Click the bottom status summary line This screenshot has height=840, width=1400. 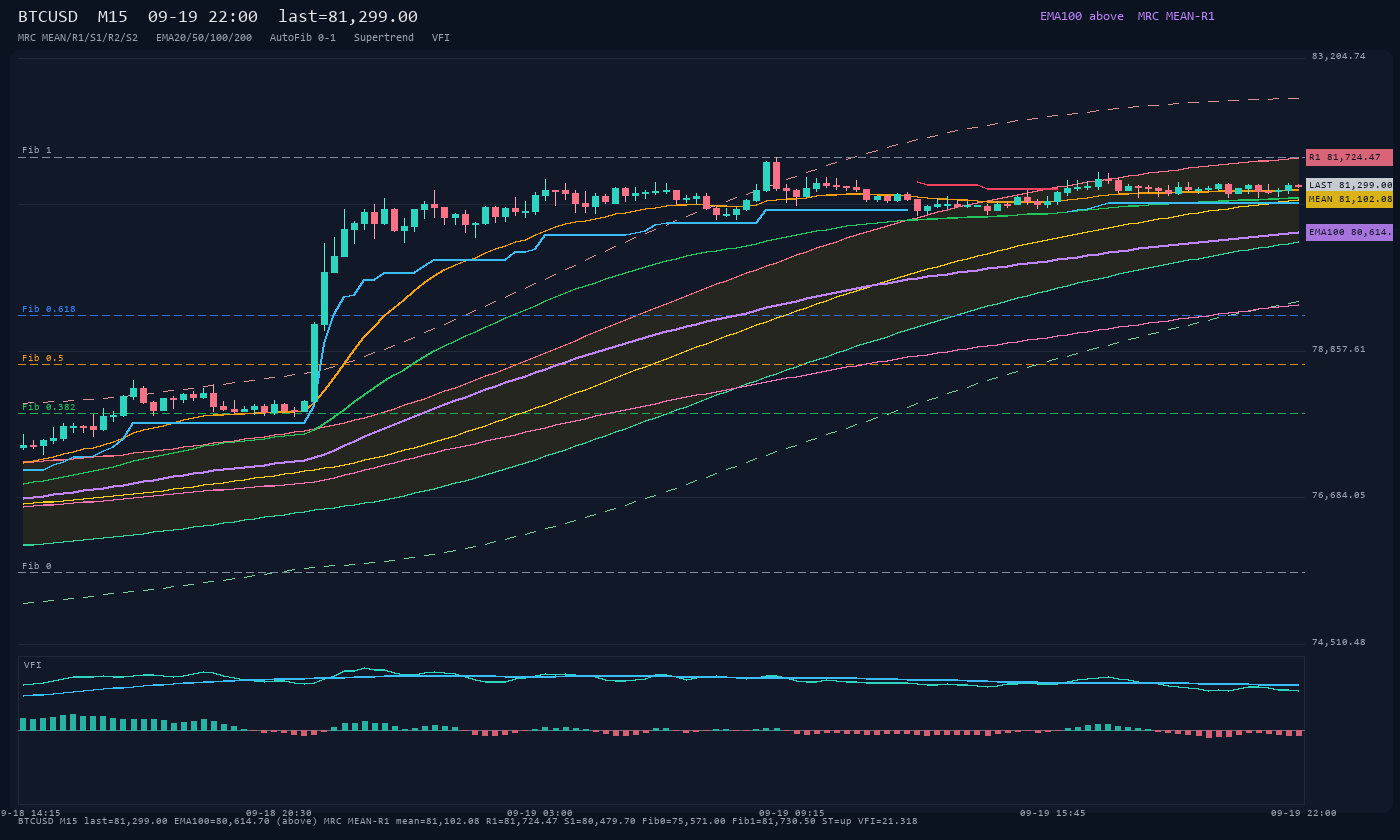click(x=468, y=821)
